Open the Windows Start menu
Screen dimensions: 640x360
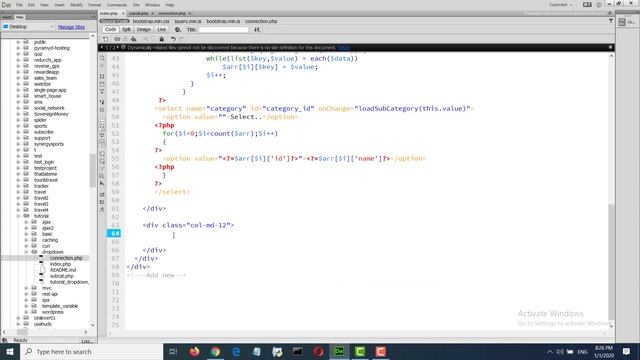9,351
